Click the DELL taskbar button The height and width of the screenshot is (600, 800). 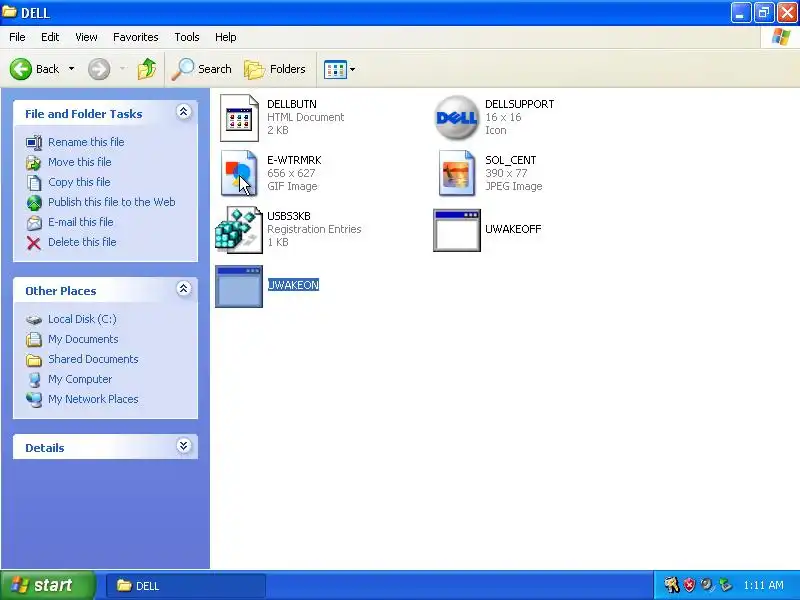(x=186, y=586)
